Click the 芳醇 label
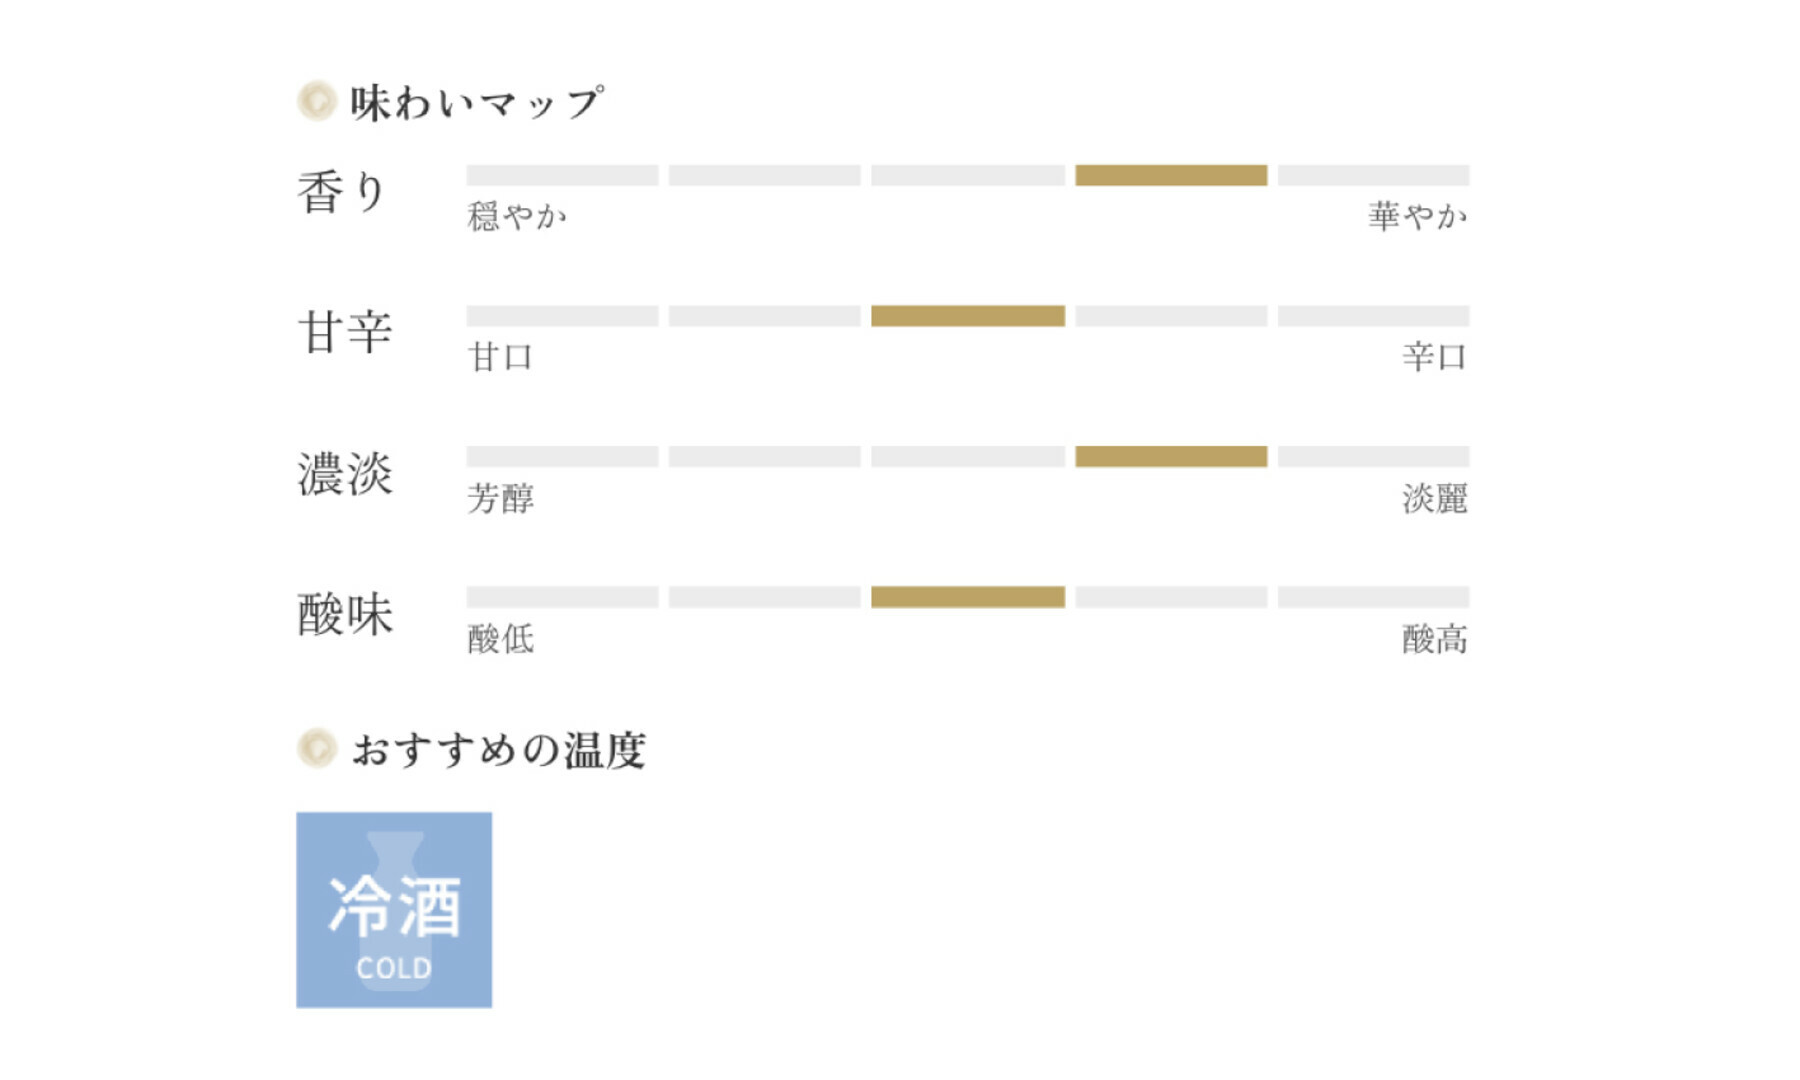The width and height of the screenshot is (1800, 1080). pos(501,498)
